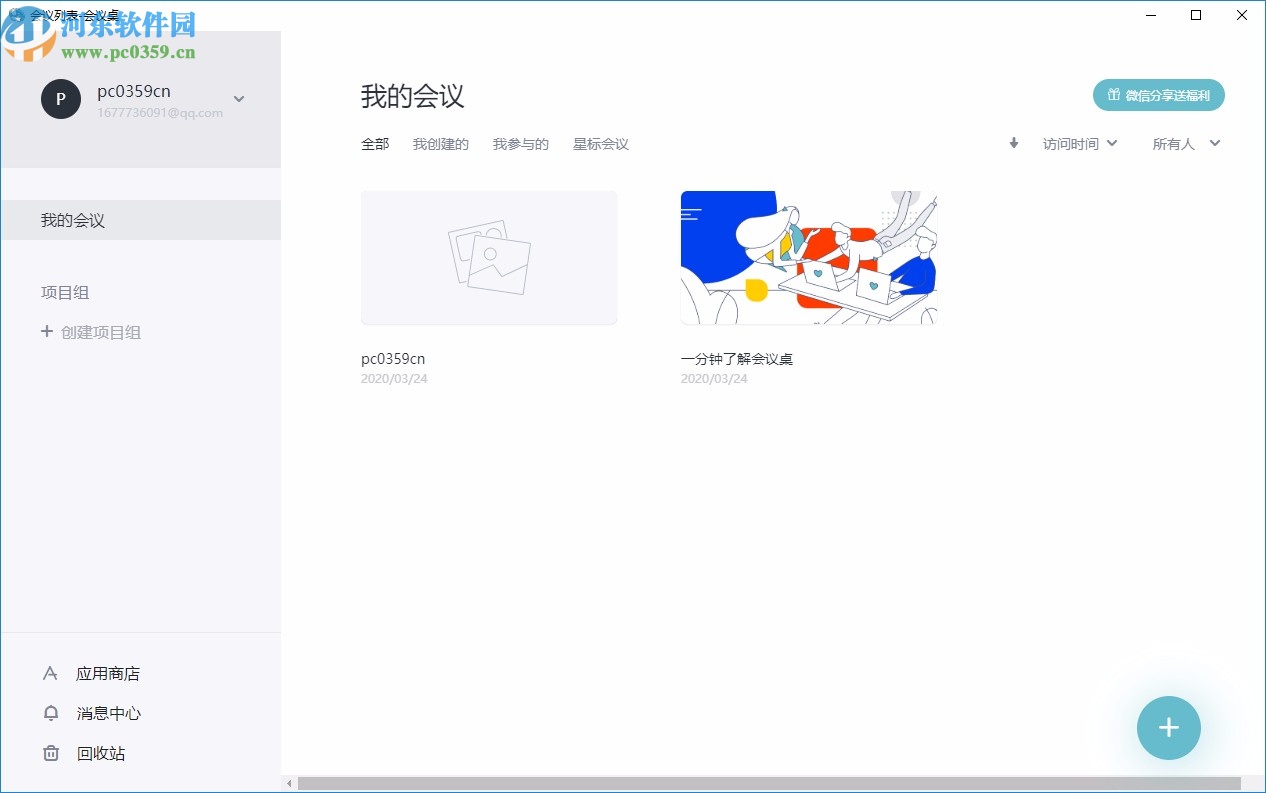The image size is (1266, 793).
Task: Click the app icon in the title bar
Action: pyautogui.click(x=15, y=15)
